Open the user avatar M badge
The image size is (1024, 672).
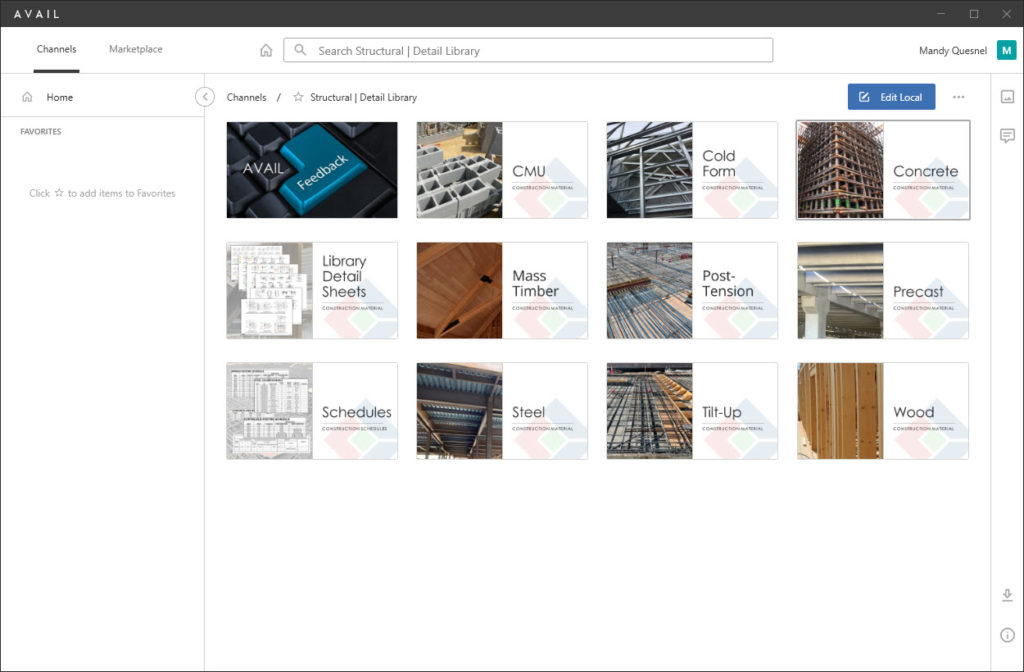pos(1006,50)
